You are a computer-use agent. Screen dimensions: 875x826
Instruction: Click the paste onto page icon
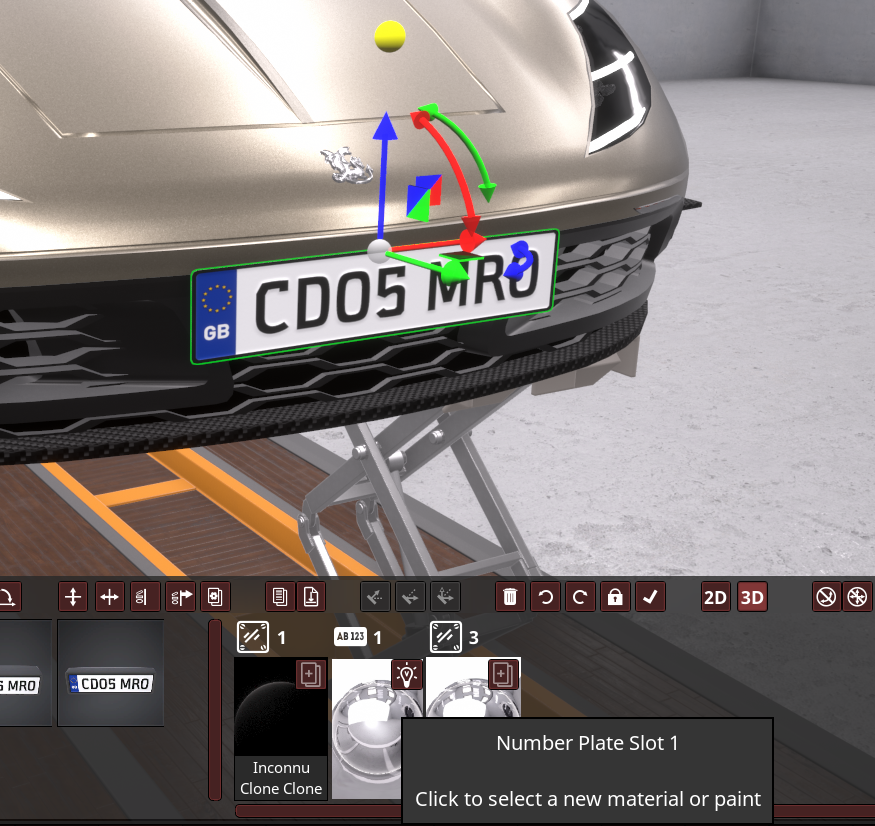311,597
